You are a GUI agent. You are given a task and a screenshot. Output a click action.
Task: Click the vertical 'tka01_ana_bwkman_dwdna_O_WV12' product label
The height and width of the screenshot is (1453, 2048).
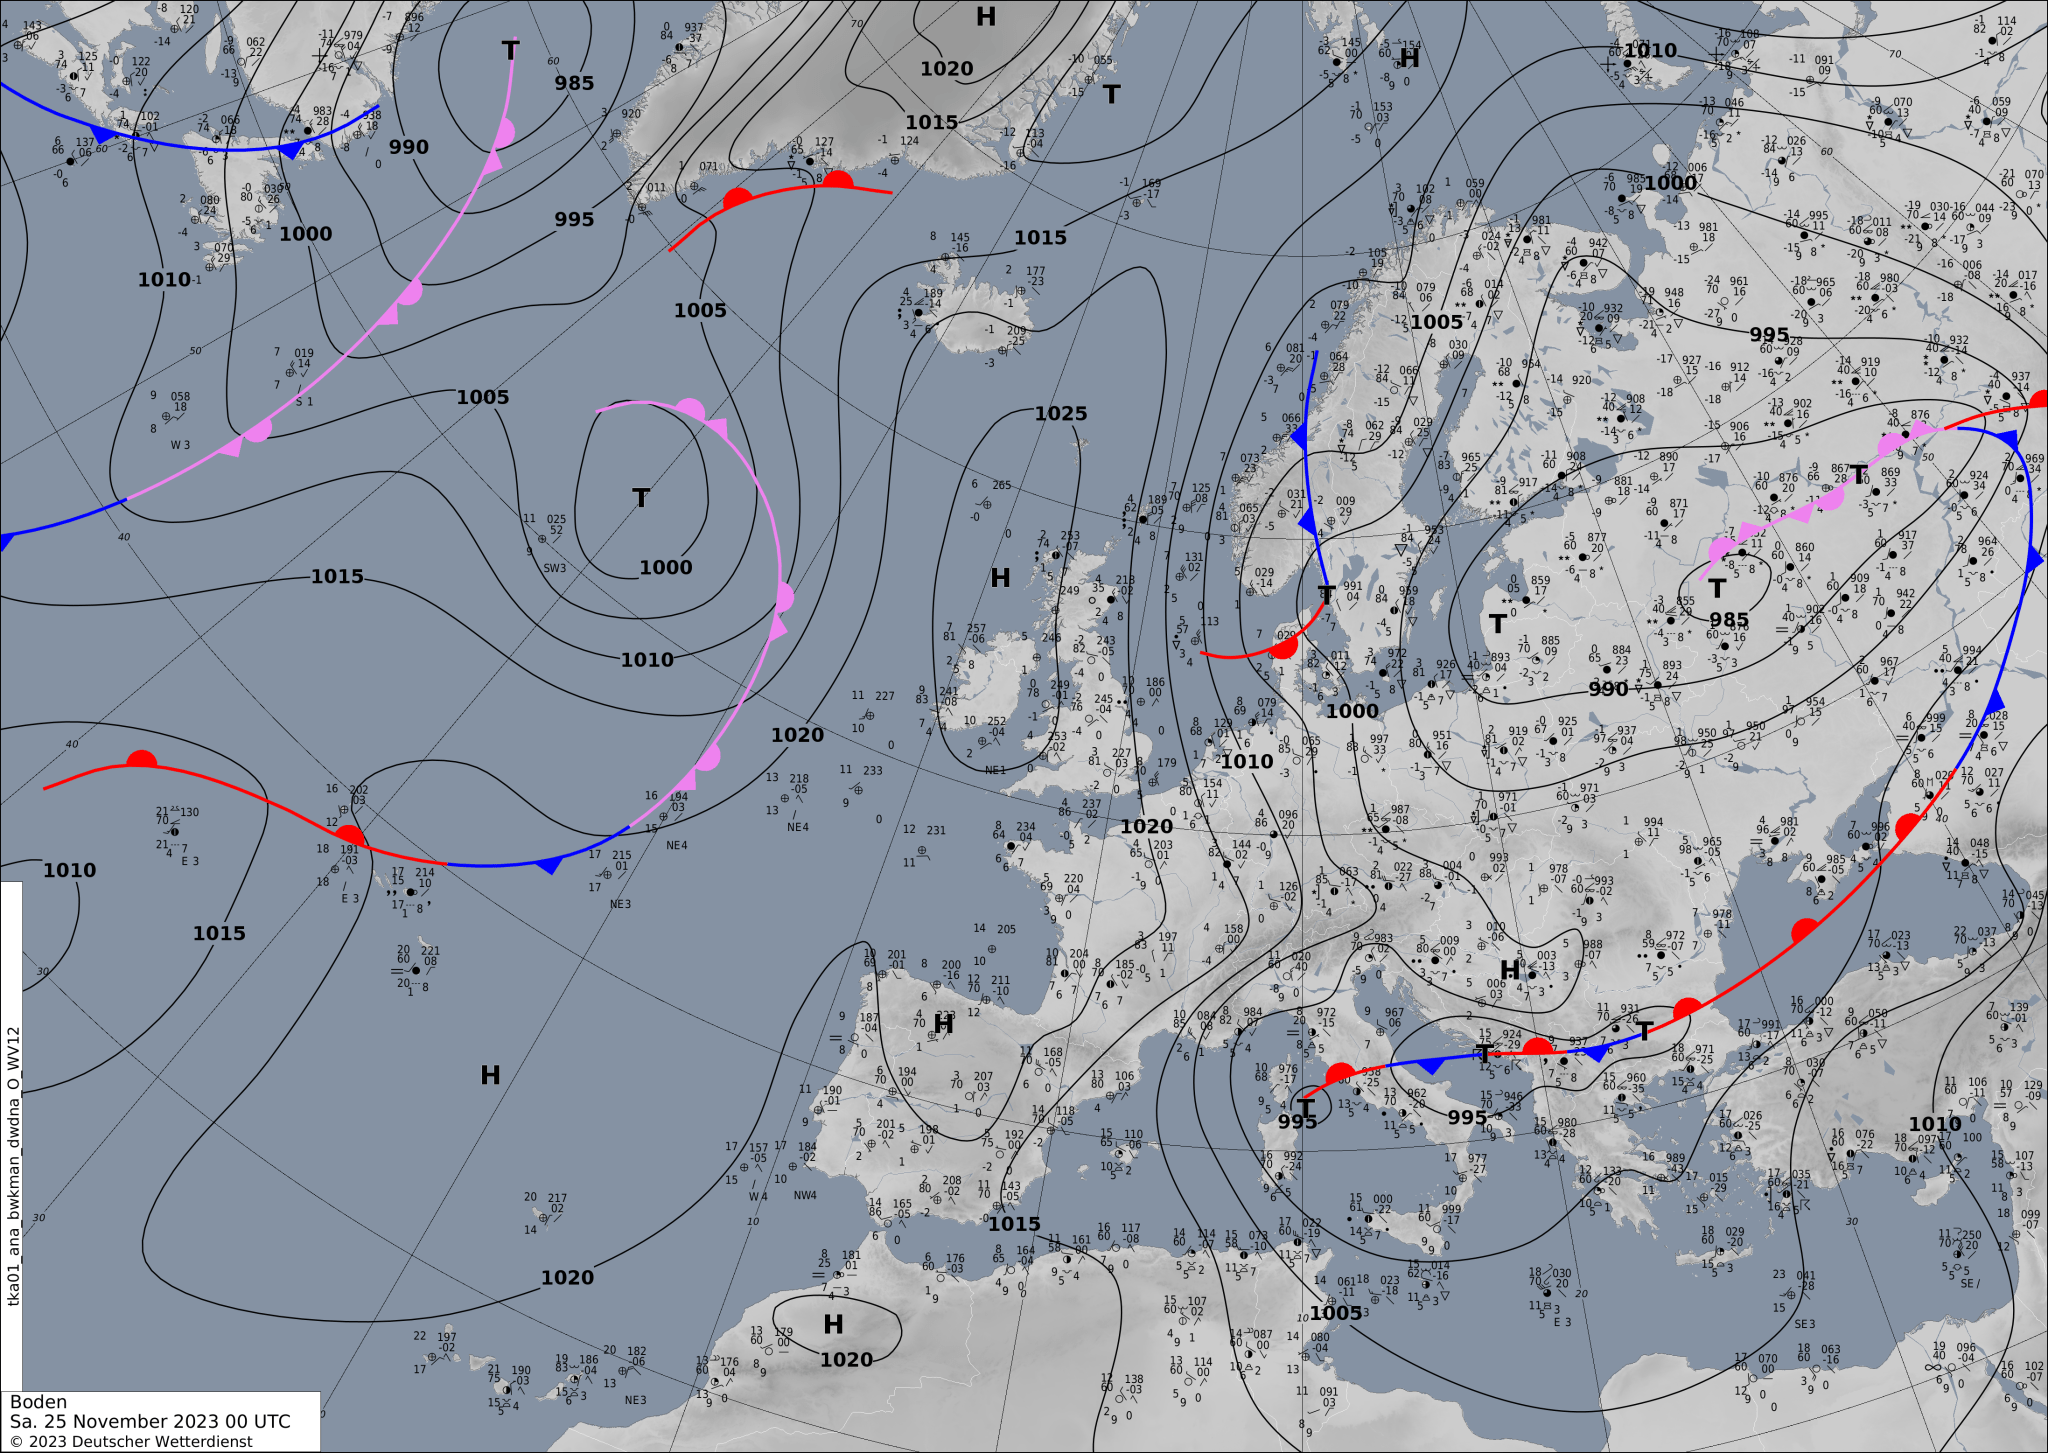click(12, 1165)
